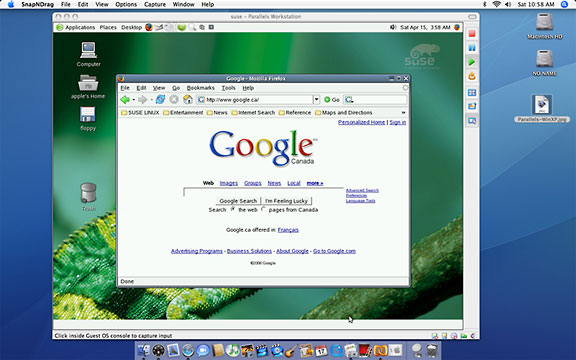Viewport: 576px width, 360px height.
Task: Open Reference bookmarks folder
Action: [295, 112]
